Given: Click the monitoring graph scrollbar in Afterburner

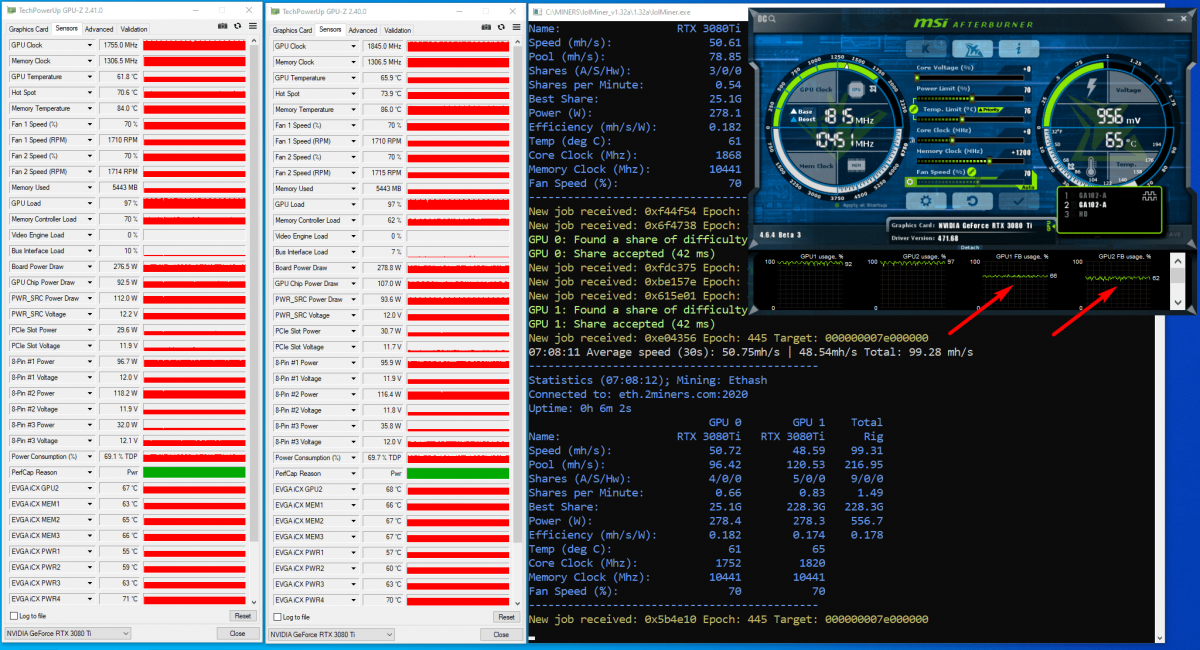Looking at the screenshot, I should click(x=1177, y=275).
